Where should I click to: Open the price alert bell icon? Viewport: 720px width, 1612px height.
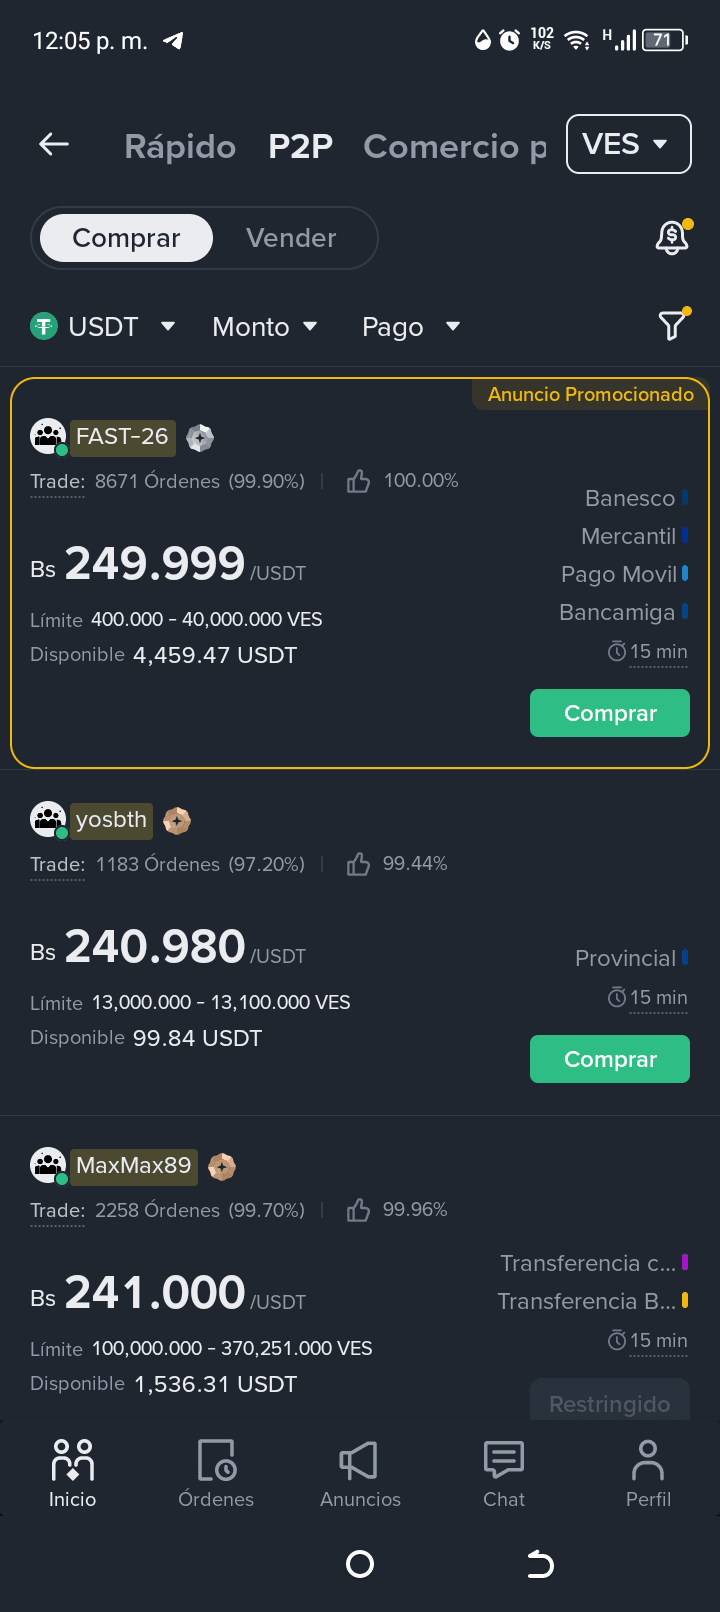point(672,237)
